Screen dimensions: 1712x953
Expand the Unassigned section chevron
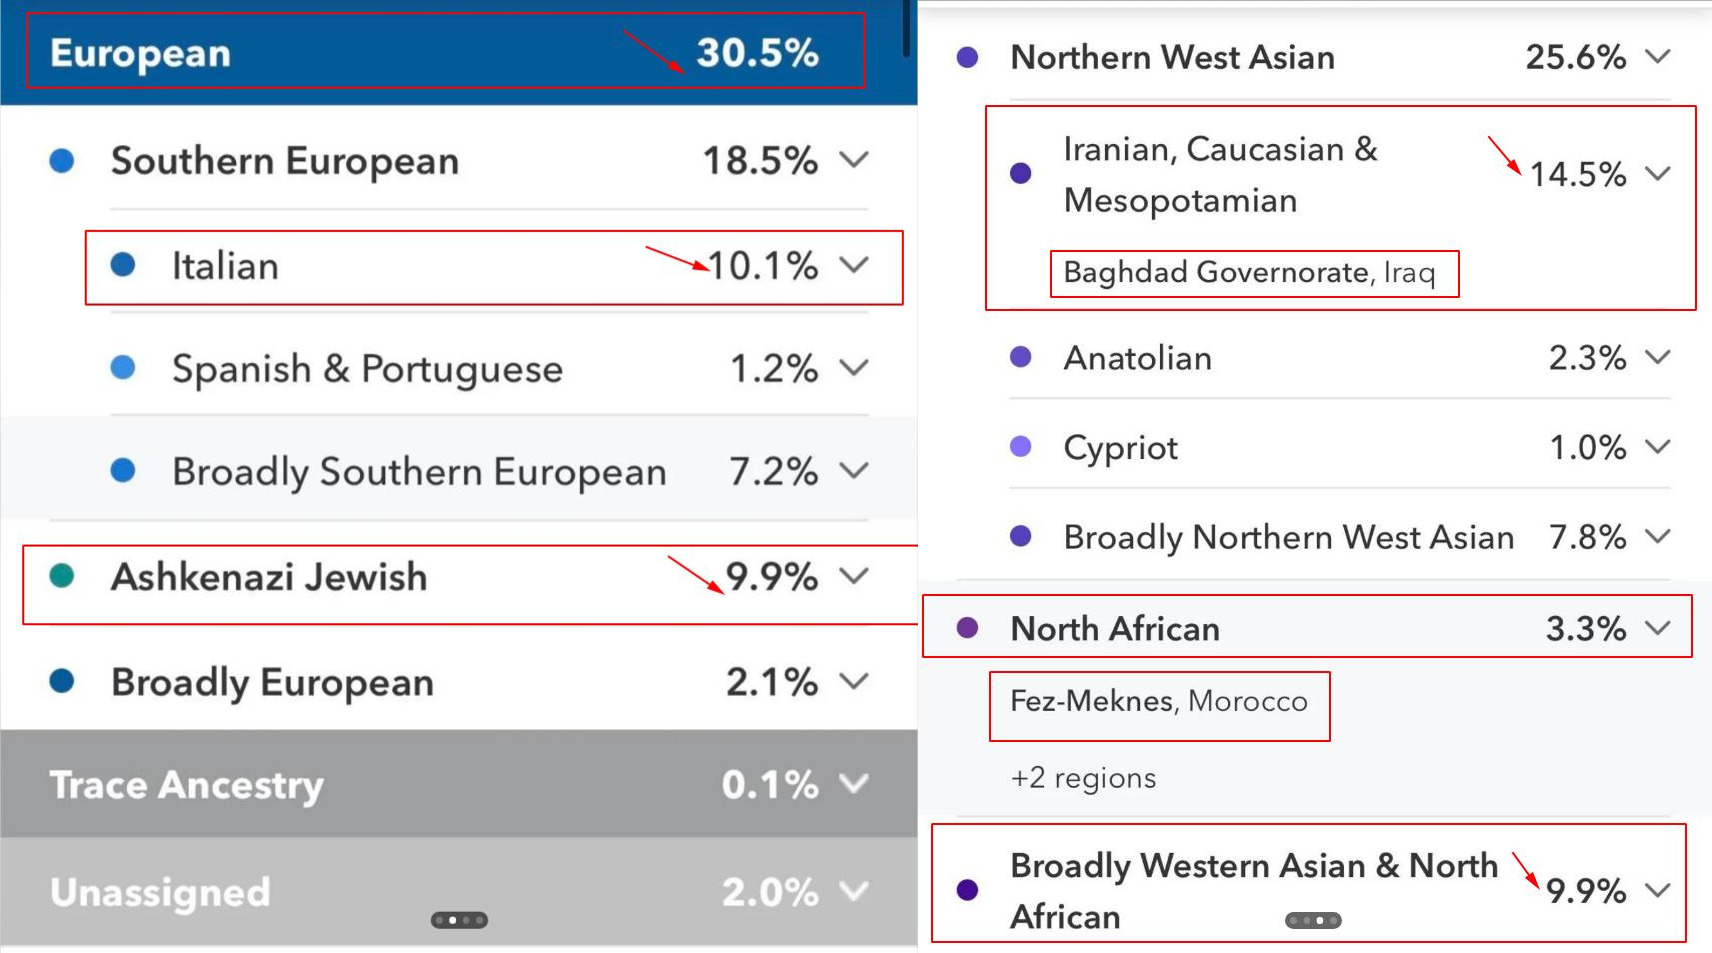[x=854, y=891]
